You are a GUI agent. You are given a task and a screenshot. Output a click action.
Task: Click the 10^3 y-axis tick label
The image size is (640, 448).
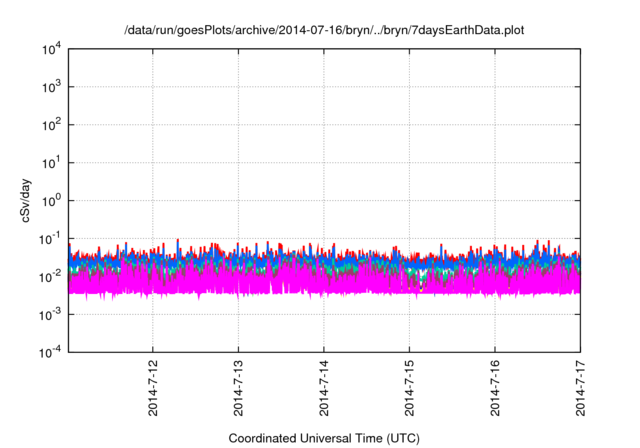click(x=51, y=87)
